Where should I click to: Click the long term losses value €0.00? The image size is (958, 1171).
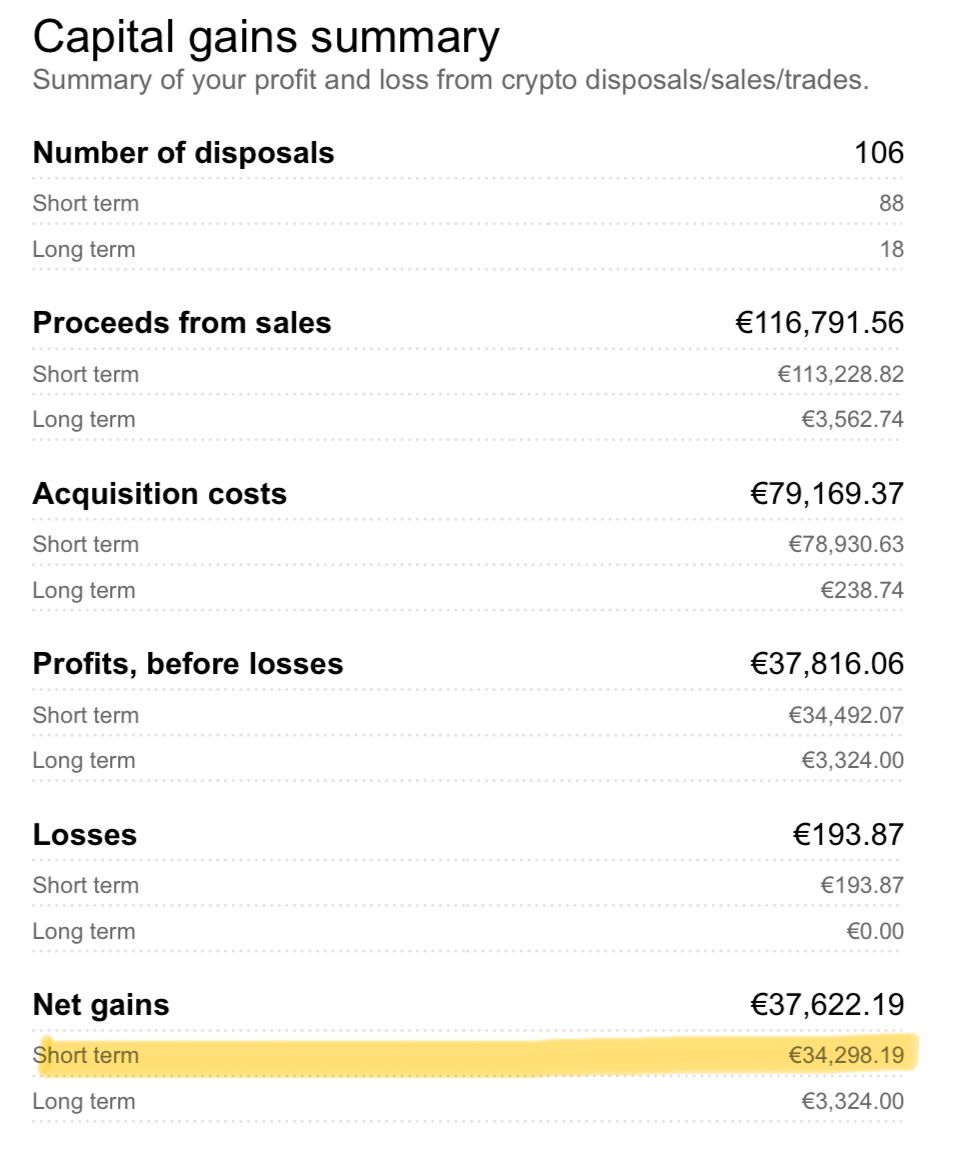click(x=875, y=931)
